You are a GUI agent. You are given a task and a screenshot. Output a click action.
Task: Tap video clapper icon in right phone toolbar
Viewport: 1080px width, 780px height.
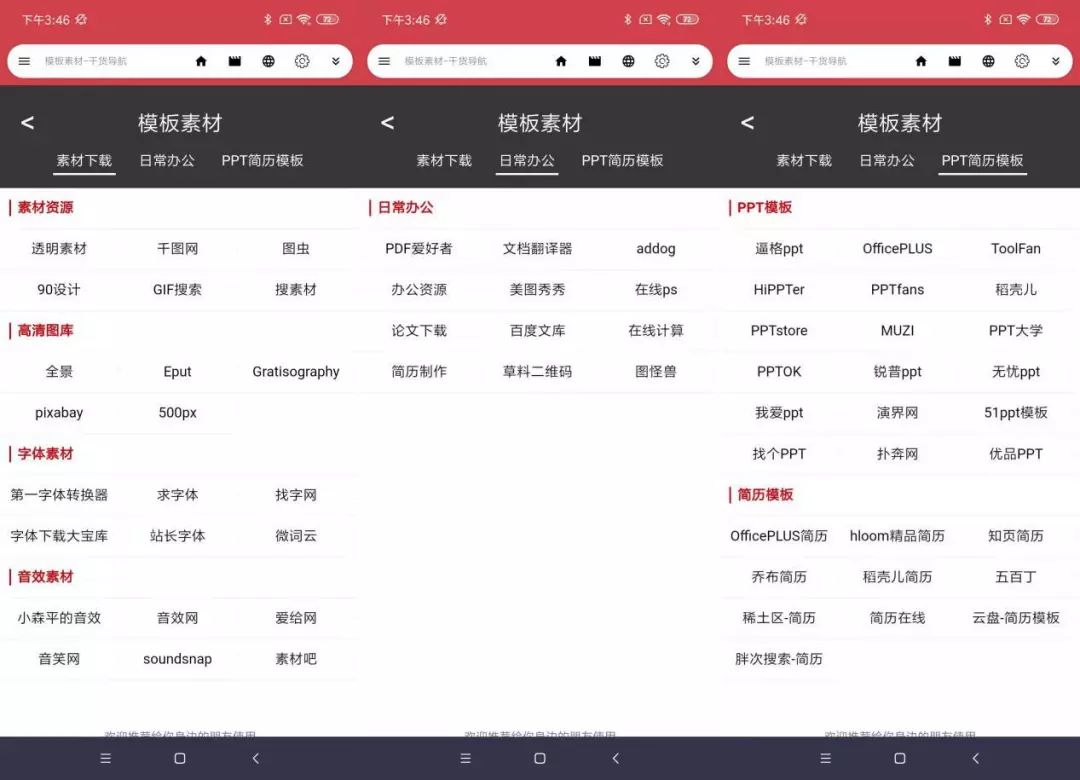[x=955, y=61]
